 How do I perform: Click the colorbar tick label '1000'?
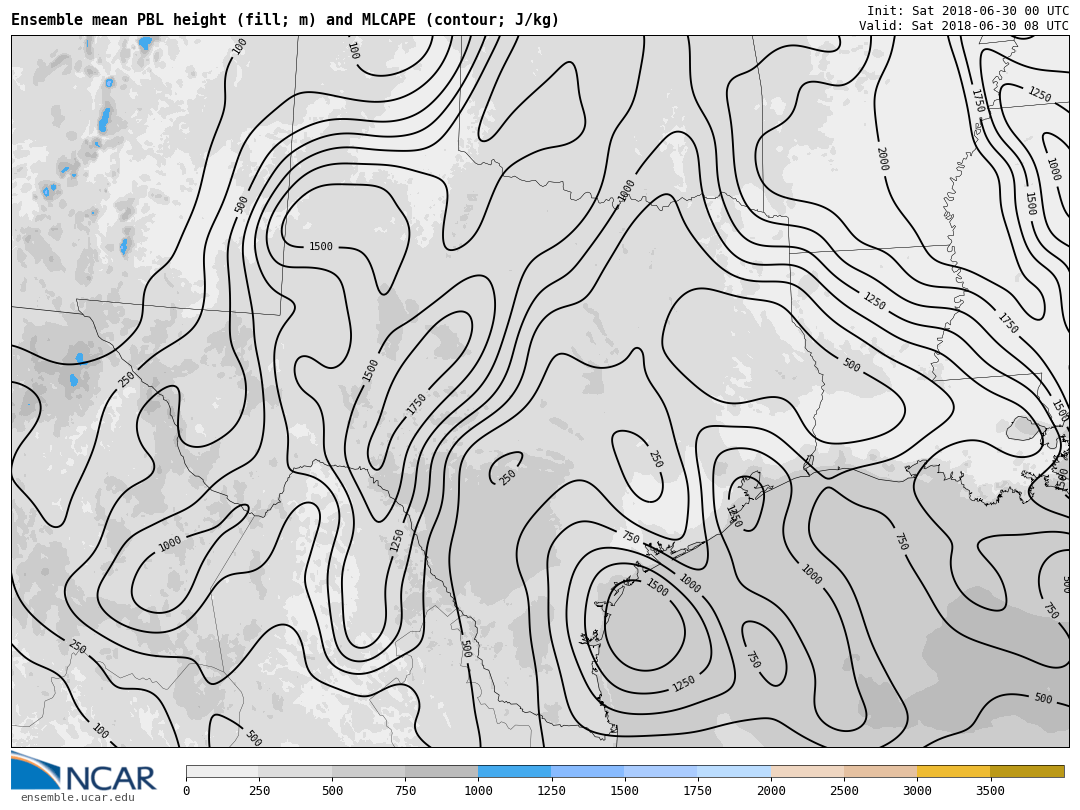[x=478, y=791]
